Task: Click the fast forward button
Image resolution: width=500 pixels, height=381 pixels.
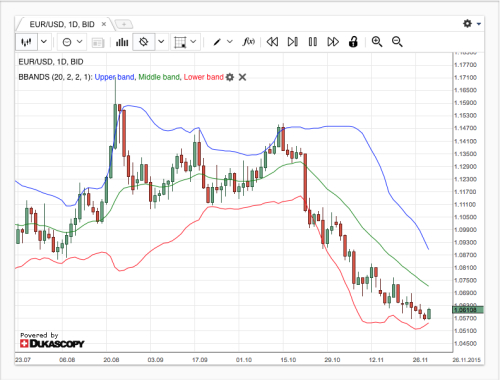Action: 333,42
